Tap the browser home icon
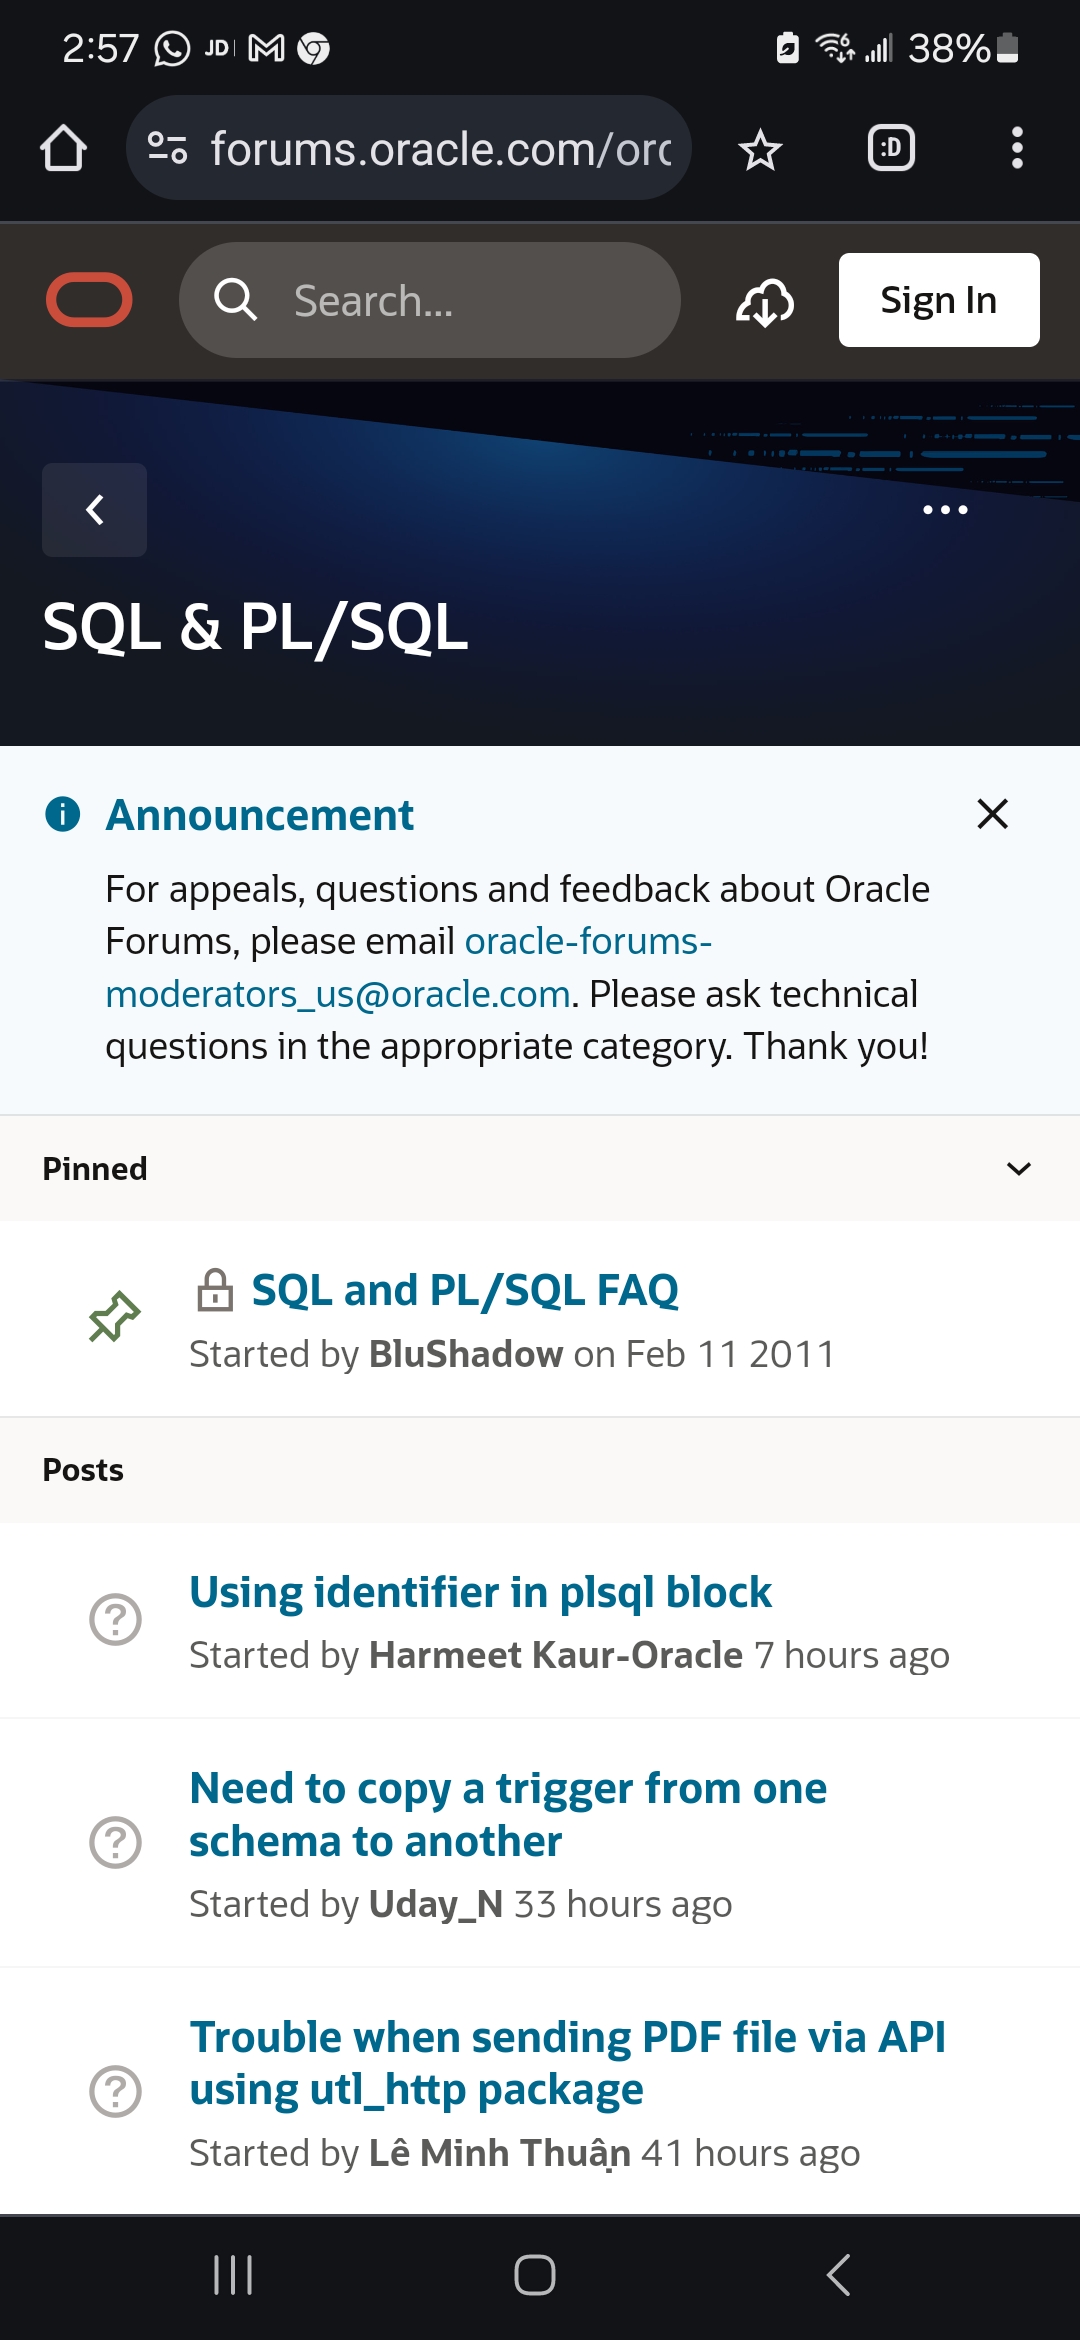This screenshot has width=1080, height=2340. click(63, 149)
